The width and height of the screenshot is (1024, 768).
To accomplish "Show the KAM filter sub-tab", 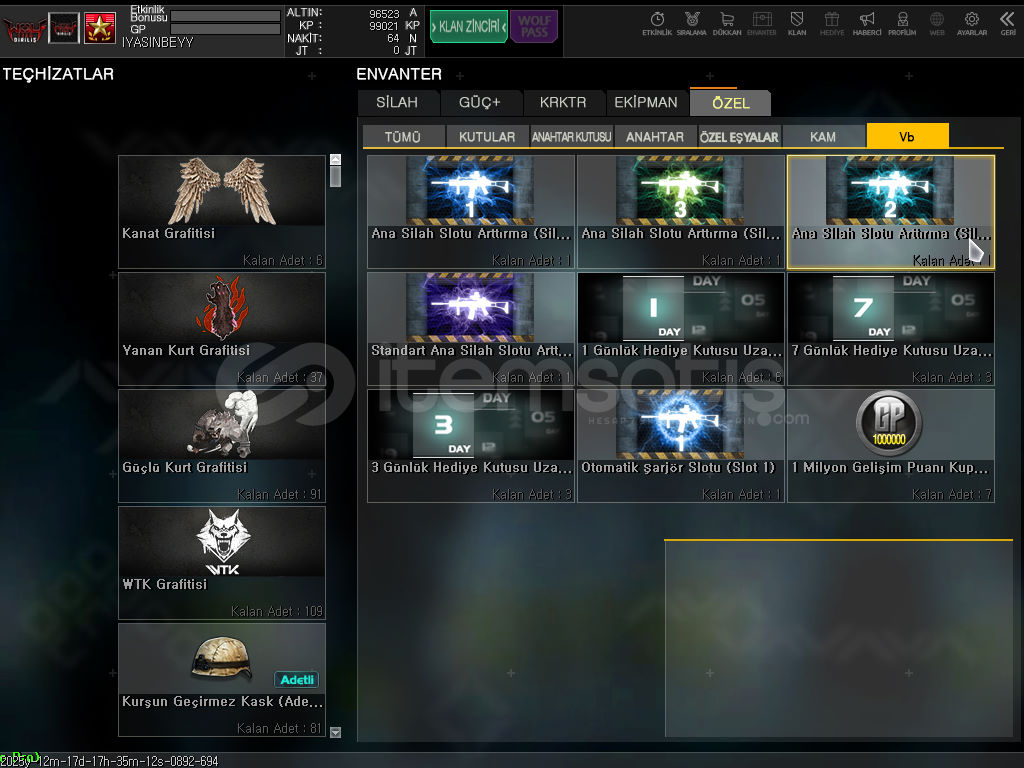I will pyautogui.click(x=823, y=136).
